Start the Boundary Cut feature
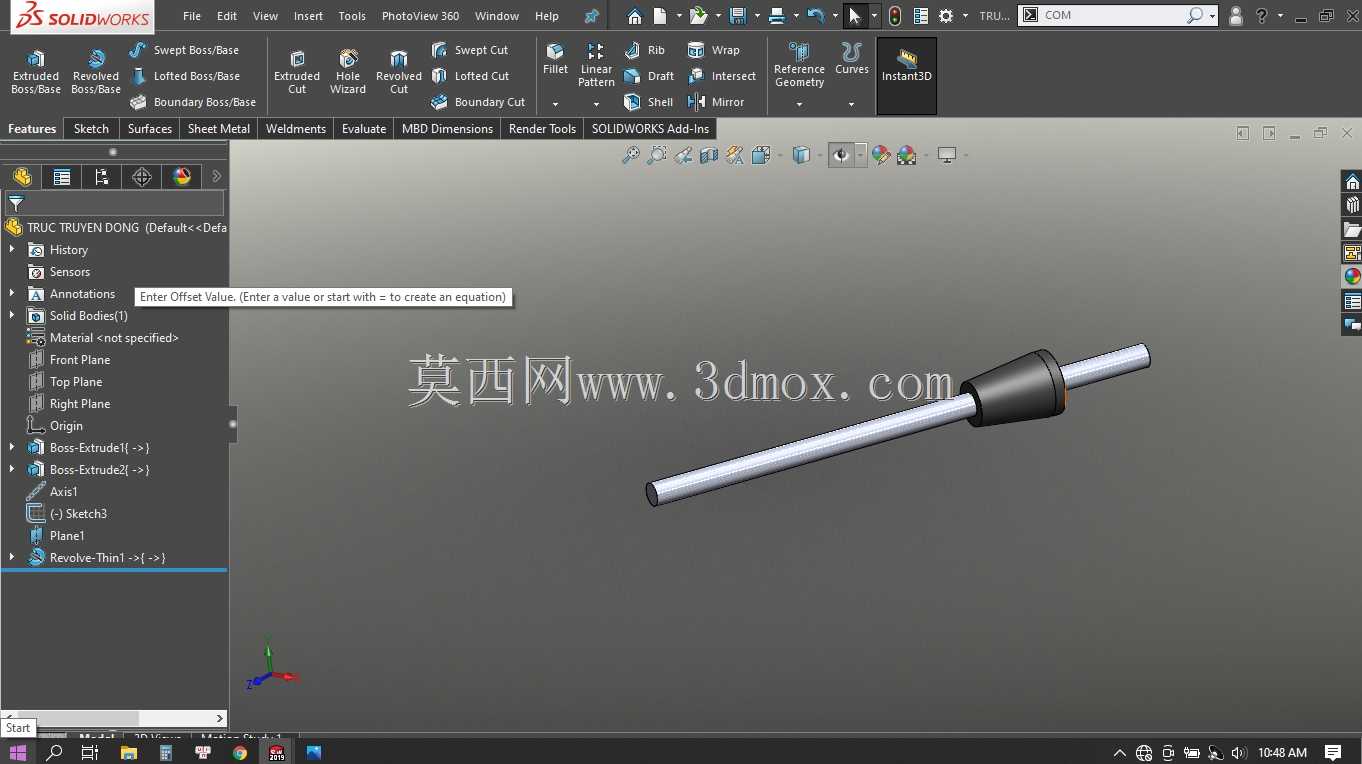 478,102
